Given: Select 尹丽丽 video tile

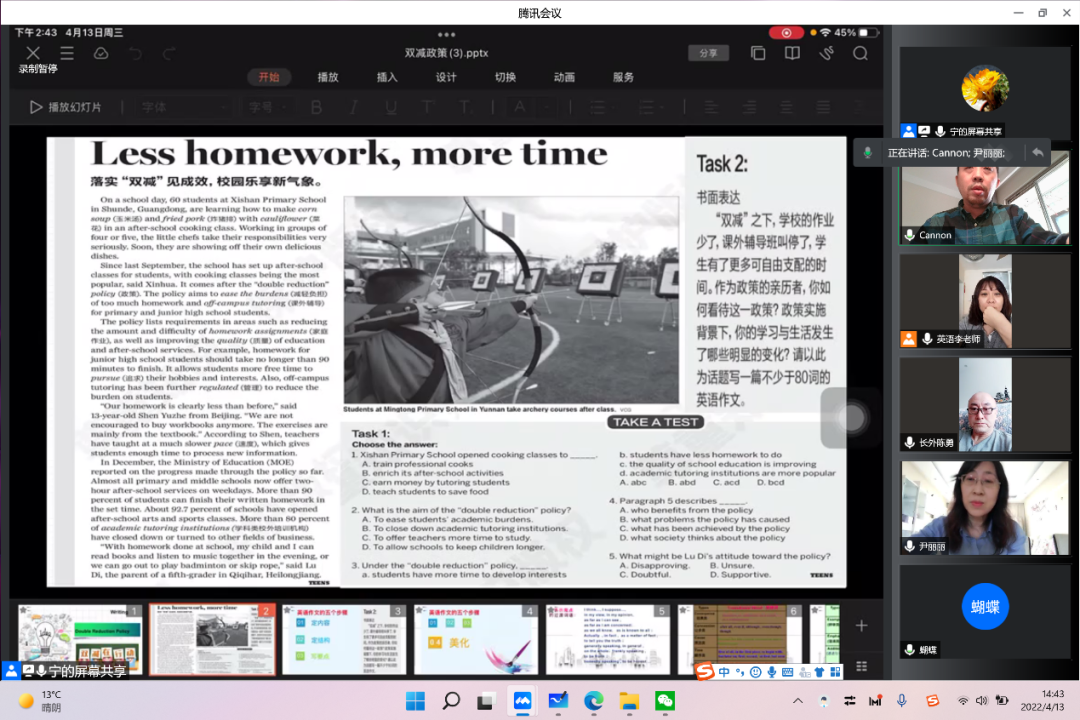Looking at the screenshot, I should (x=985, y=508).
